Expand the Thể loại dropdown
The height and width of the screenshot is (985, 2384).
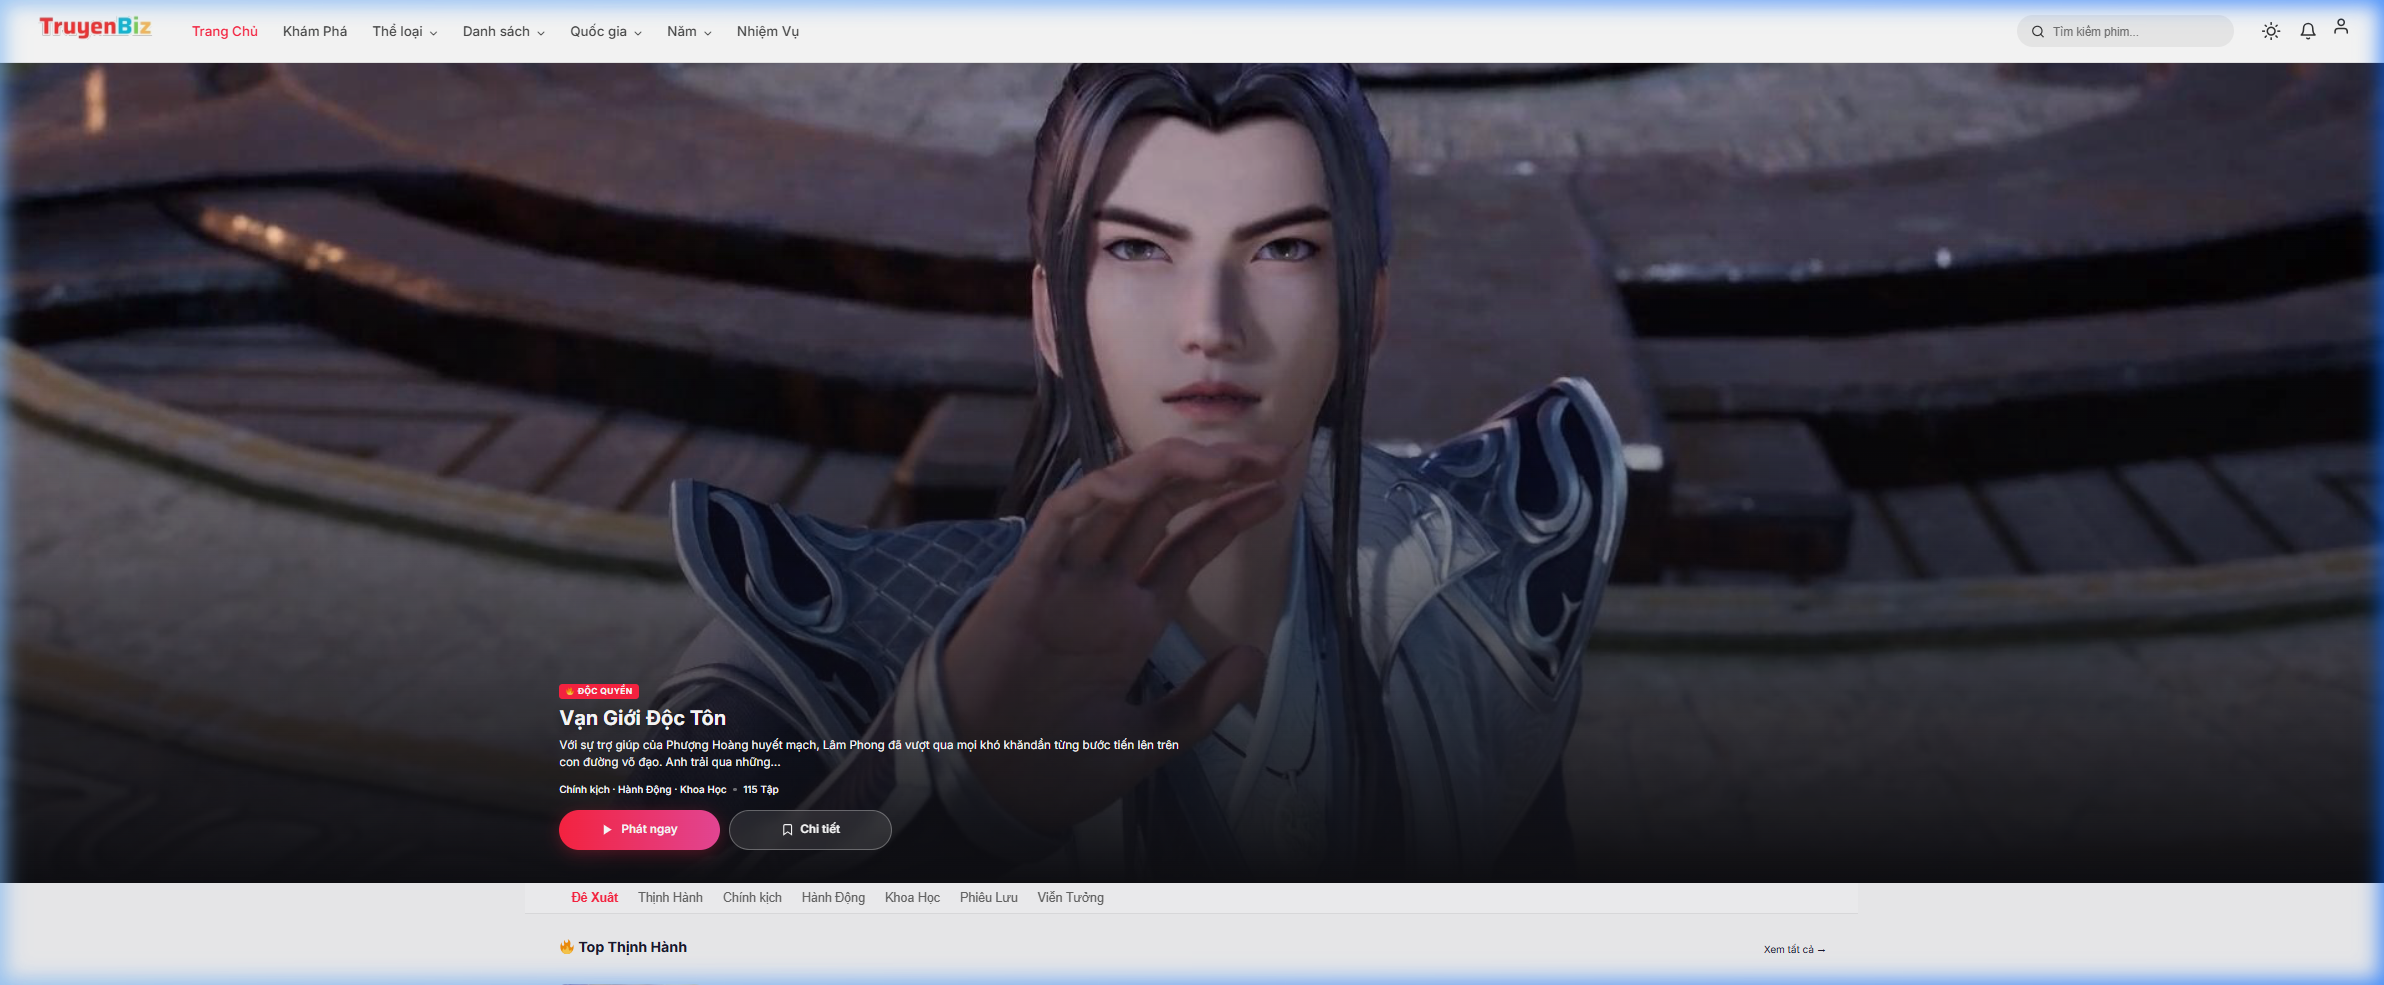click(x=404, y=32)
